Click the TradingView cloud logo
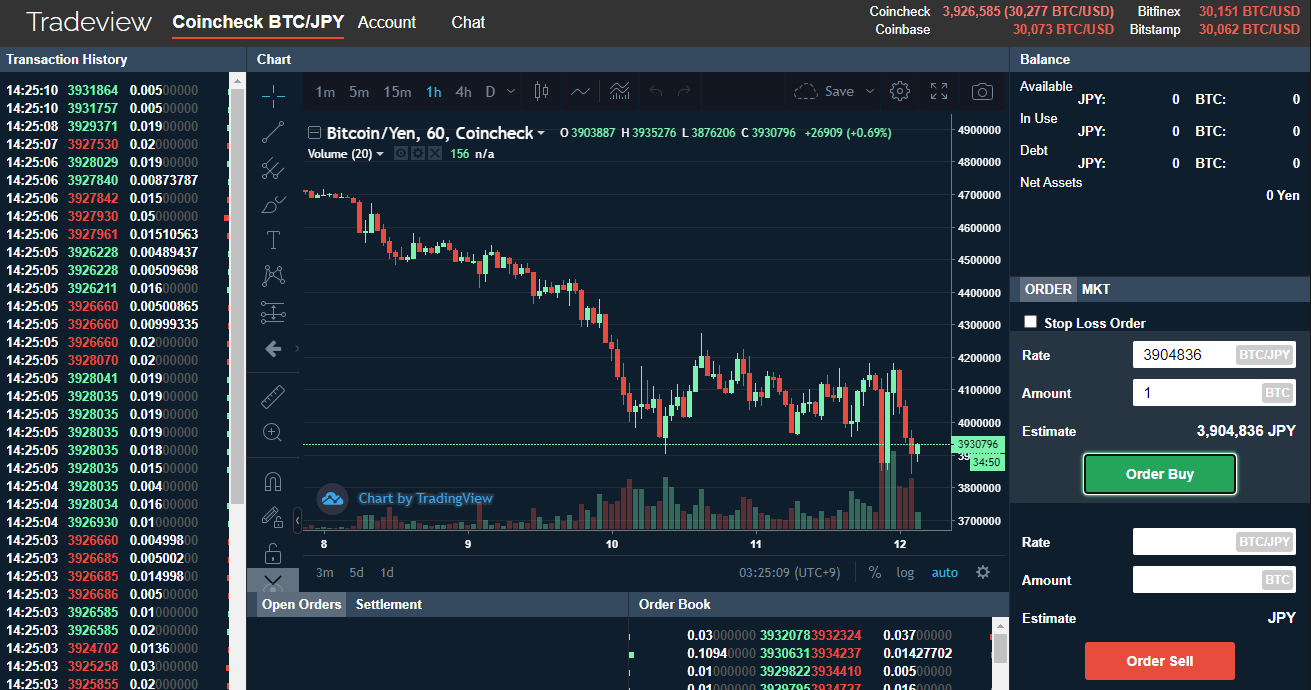 point(332,498)
